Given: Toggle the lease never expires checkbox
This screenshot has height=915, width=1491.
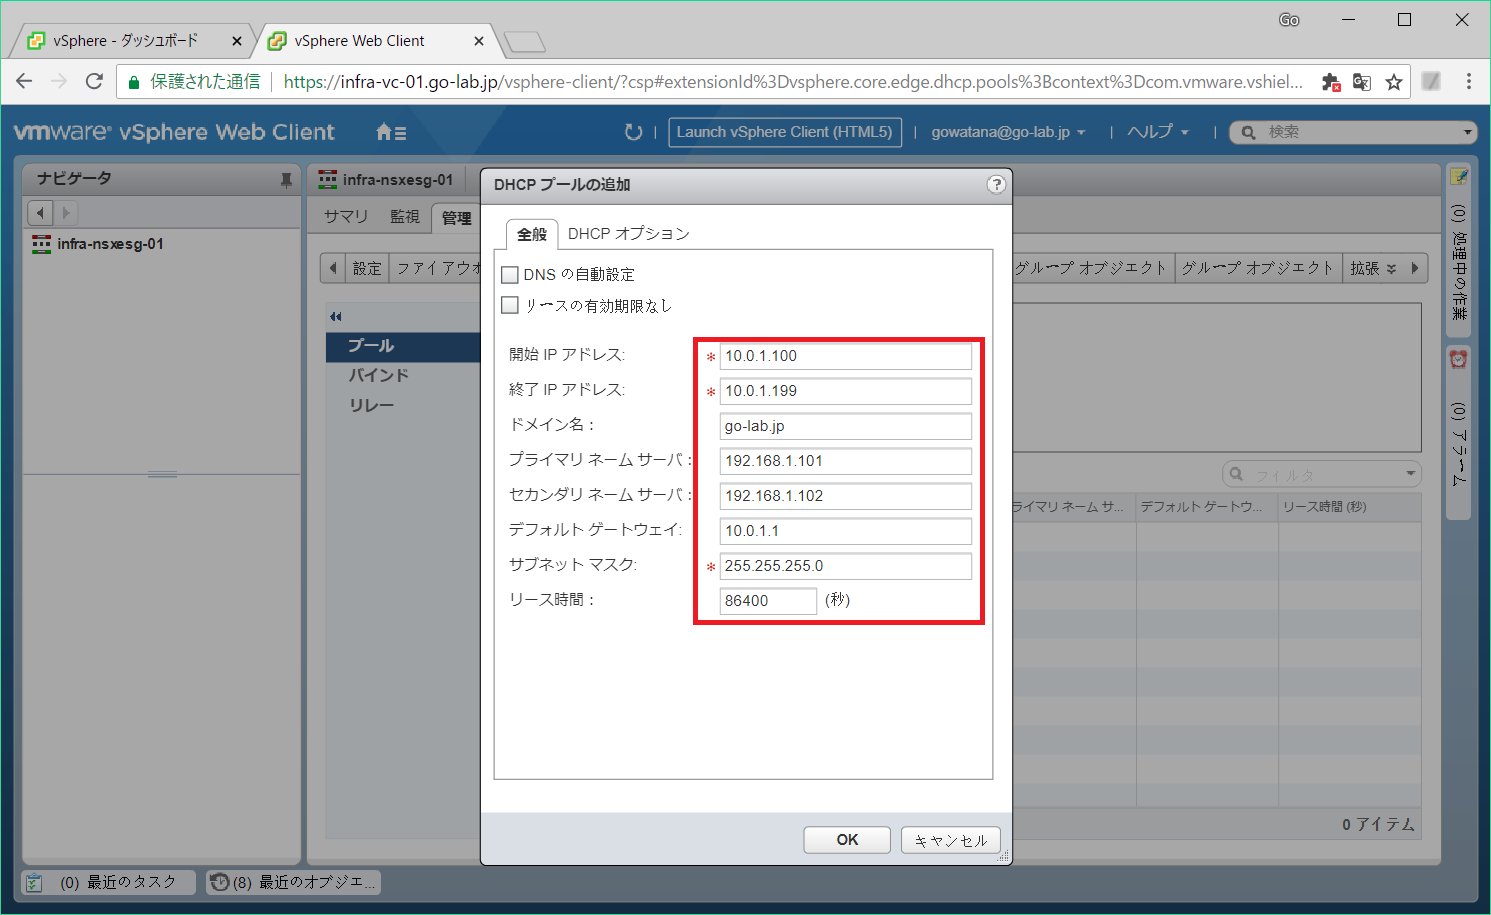Looking at the screenshot, I should pyautogui.click(x=510, y=305).
